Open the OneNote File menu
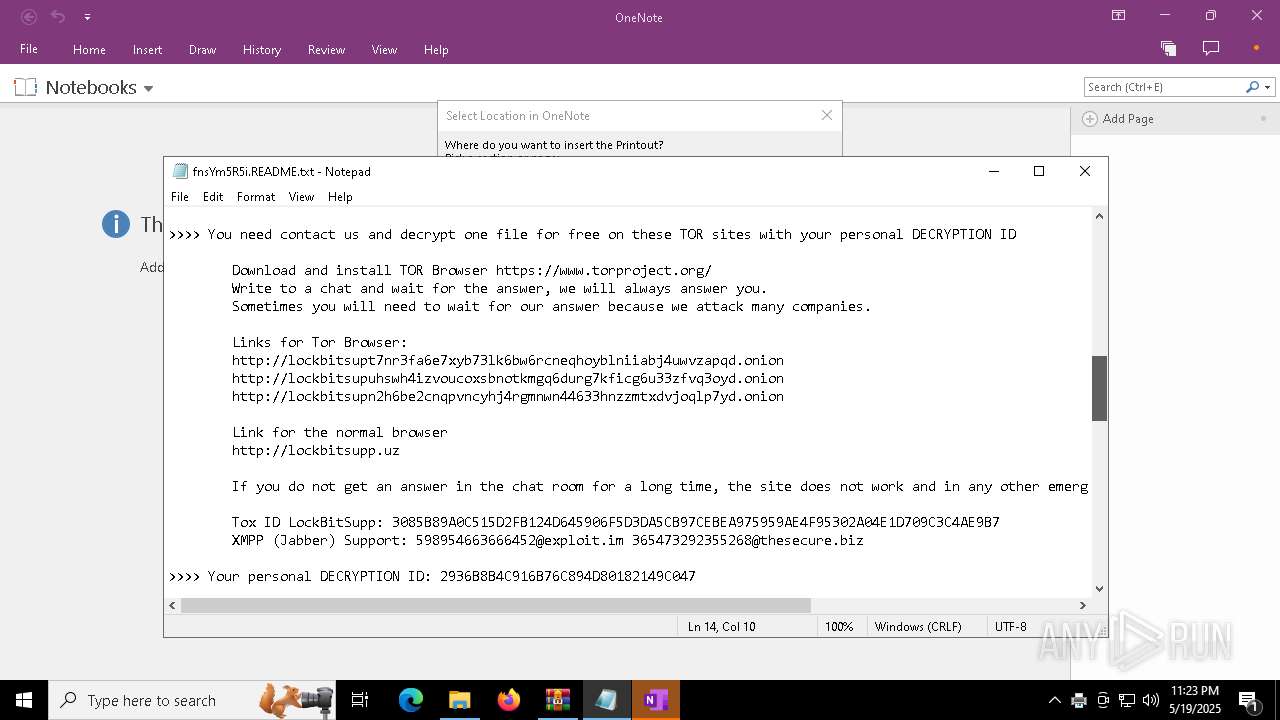1280x720 pixels. pos(29,49)
